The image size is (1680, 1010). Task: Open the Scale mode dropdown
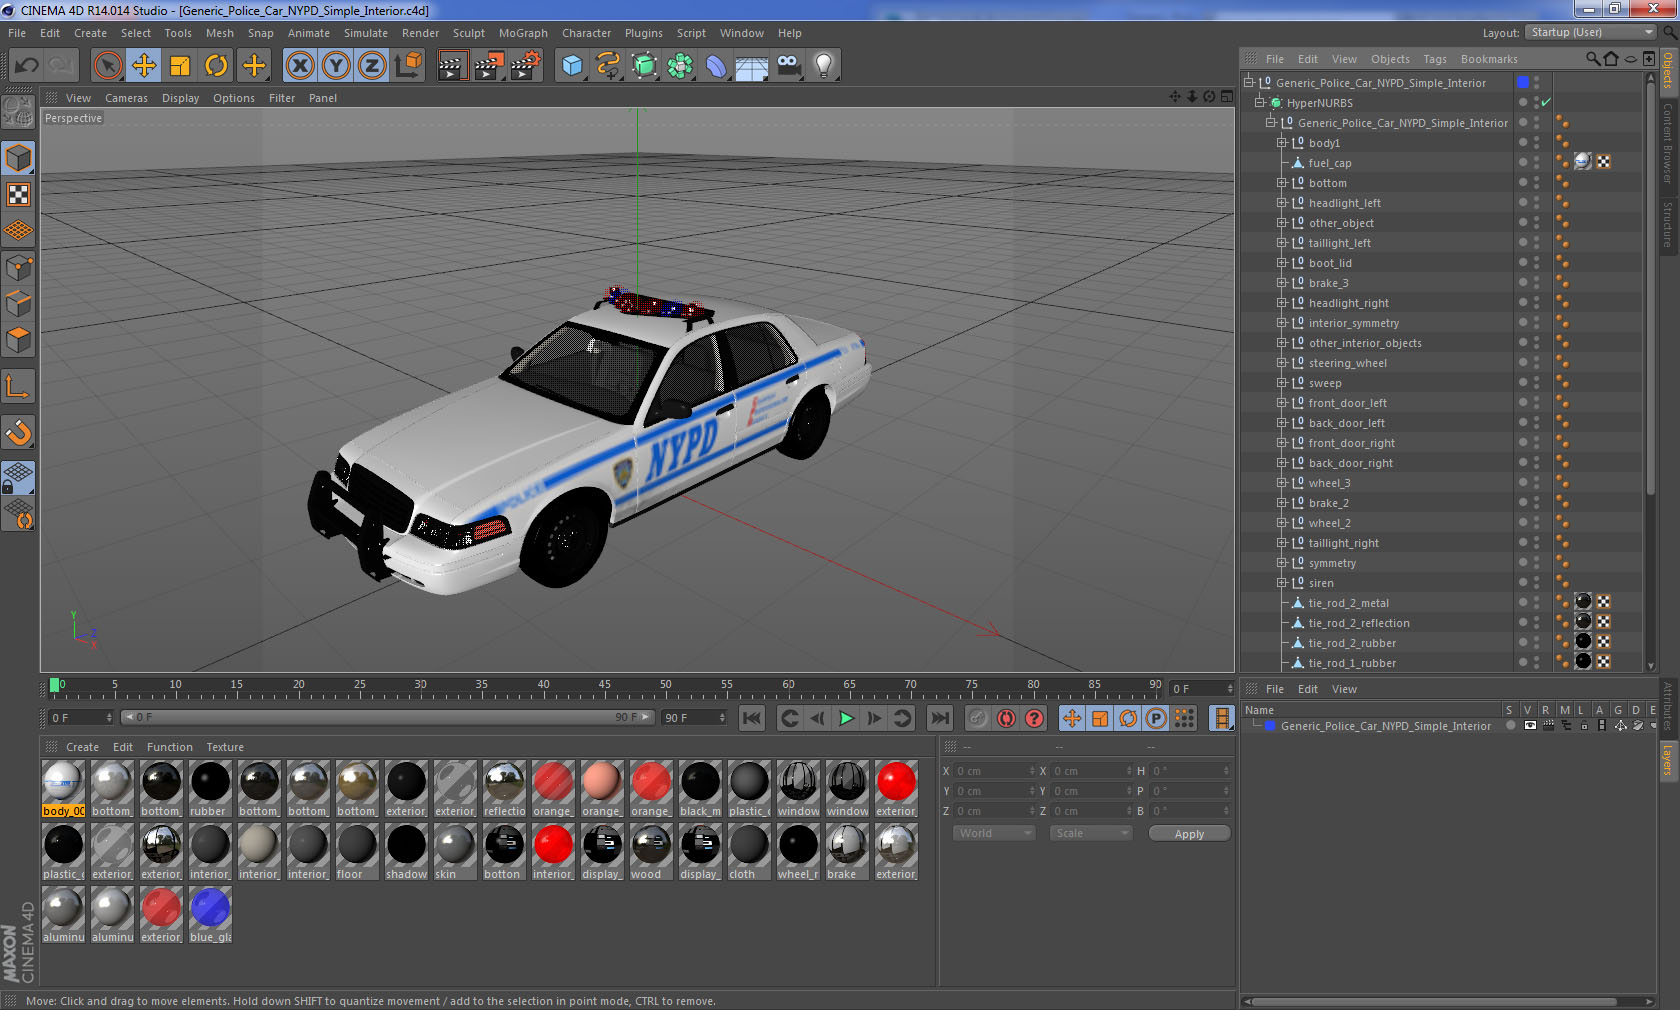[1090, 833]
